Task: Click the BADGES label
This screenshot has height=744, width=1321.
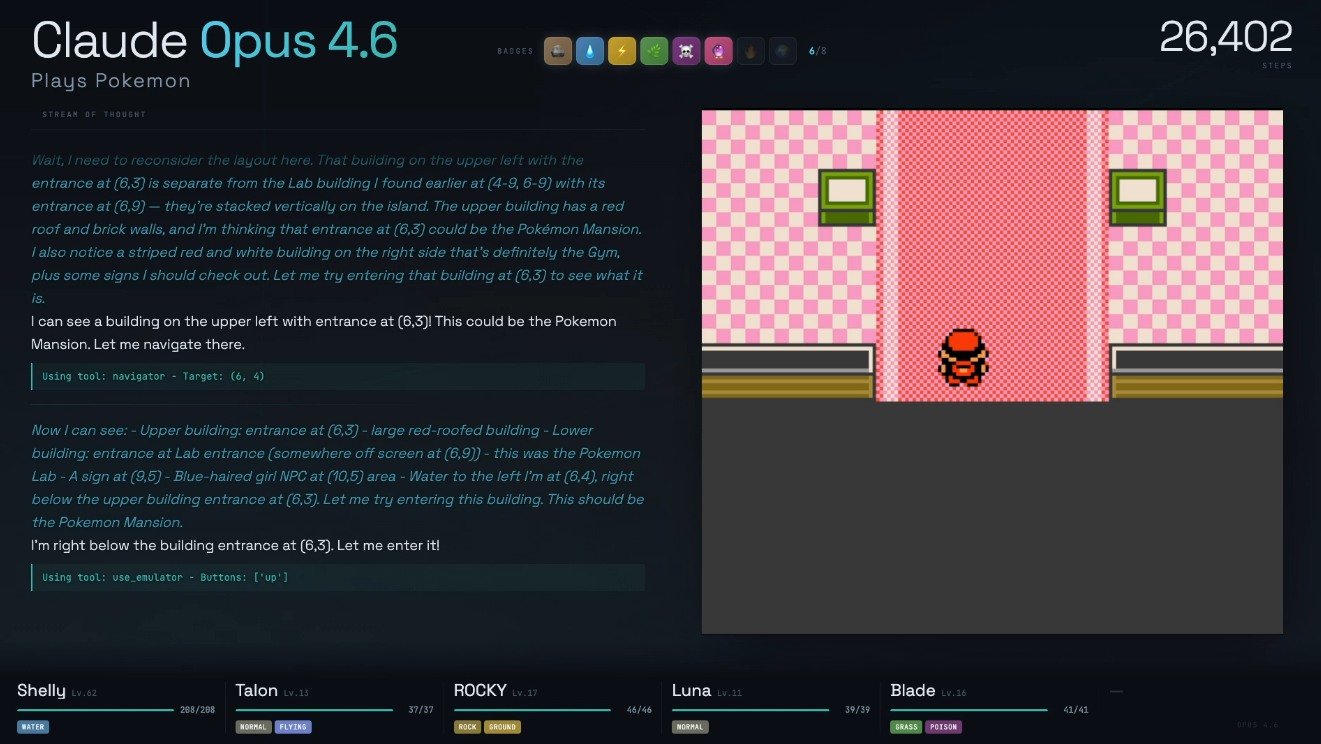Action: pos(515,51)
